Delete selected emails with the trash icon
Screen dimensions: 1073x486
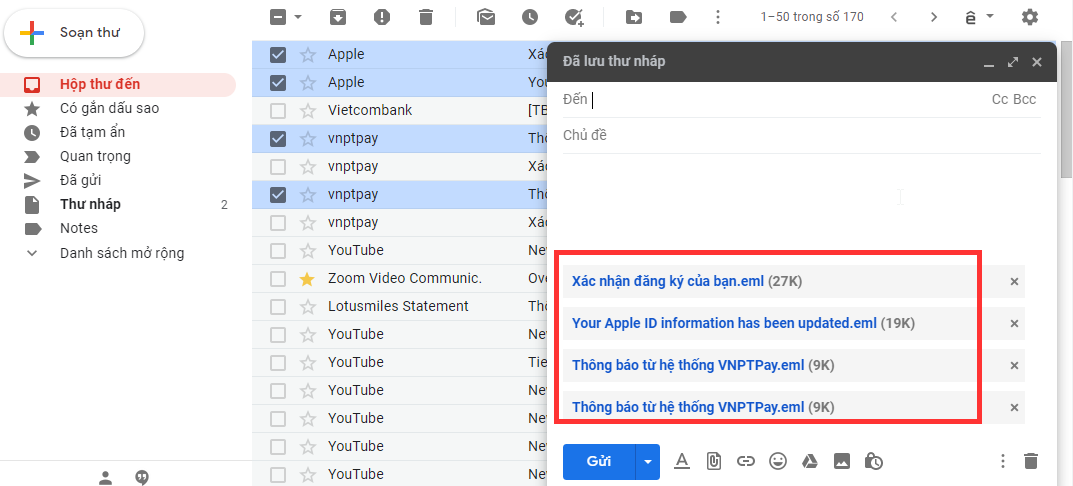[426, 17]
